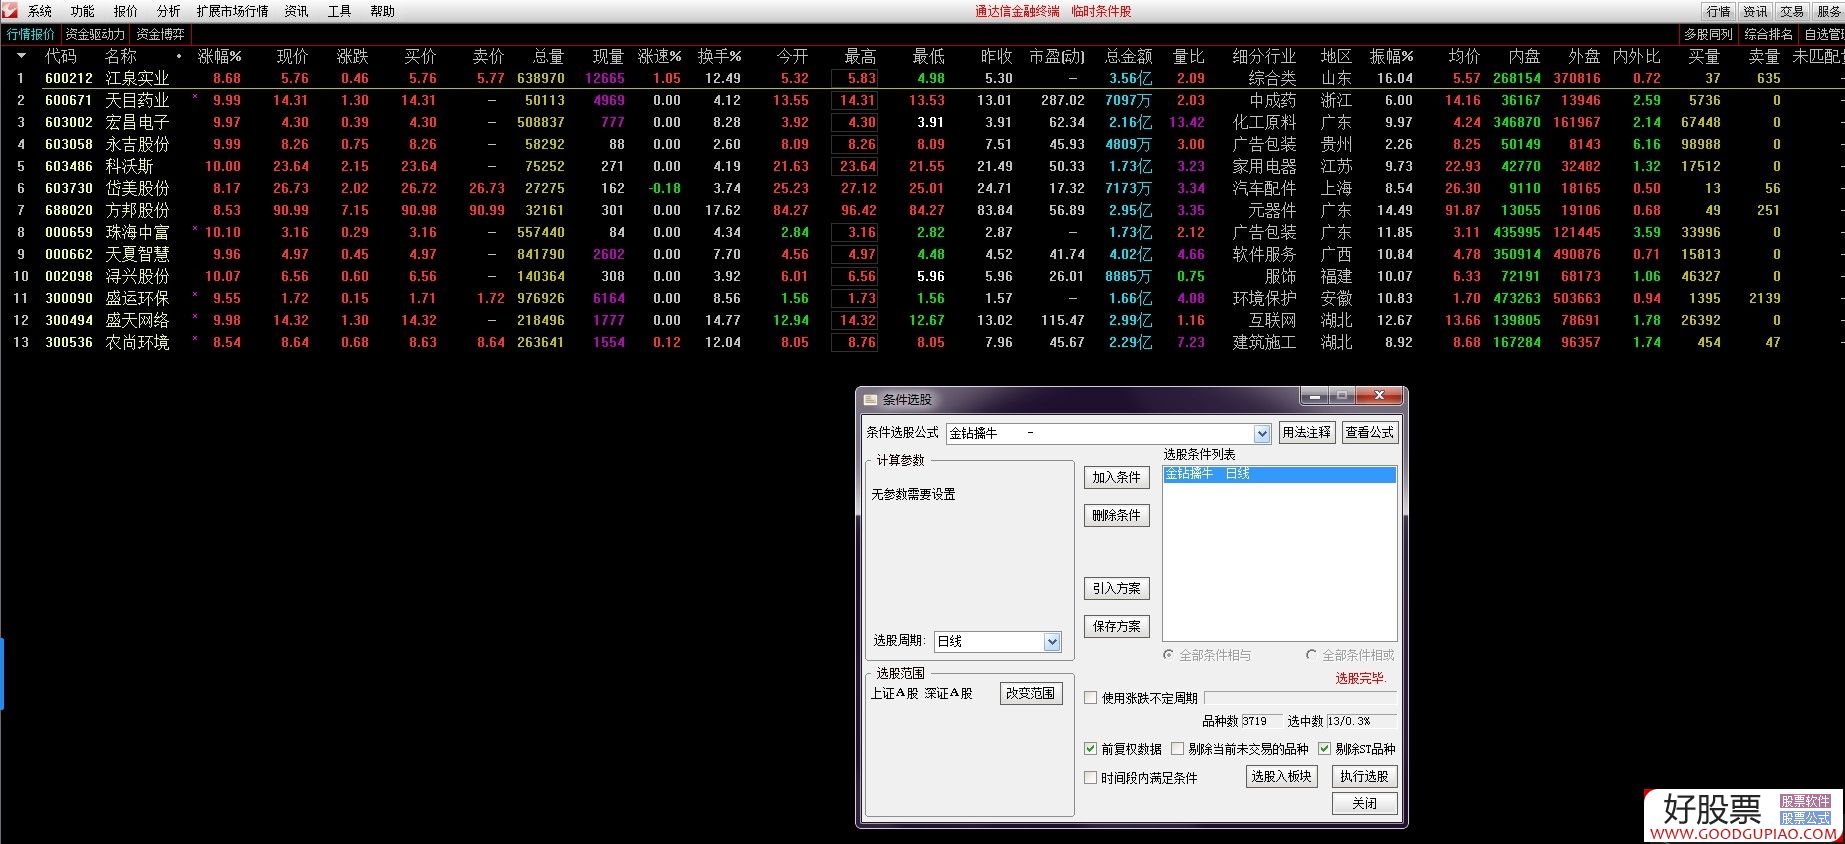Click the selection progress bar in dialog
This screenshot has width=1845, height=844.
coord(1301,698)
